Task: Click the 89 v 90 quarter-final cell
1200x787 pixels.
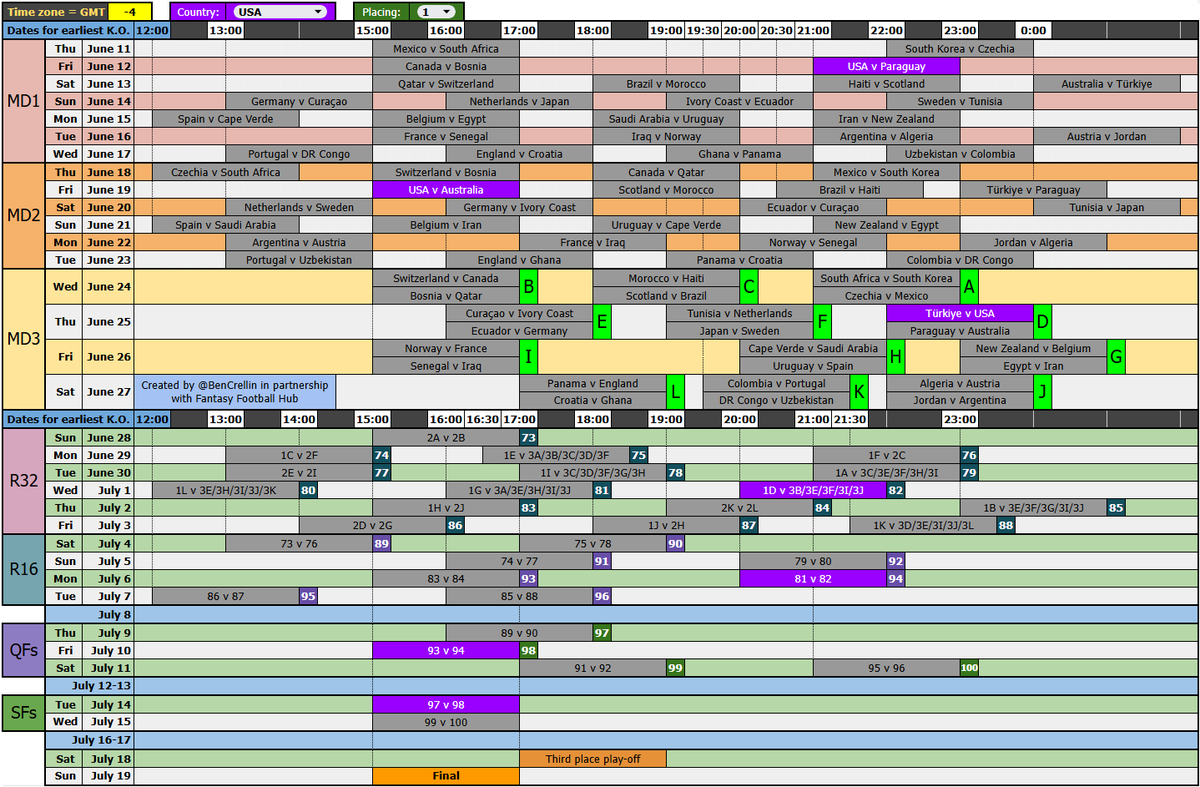Action: (519, 632)
